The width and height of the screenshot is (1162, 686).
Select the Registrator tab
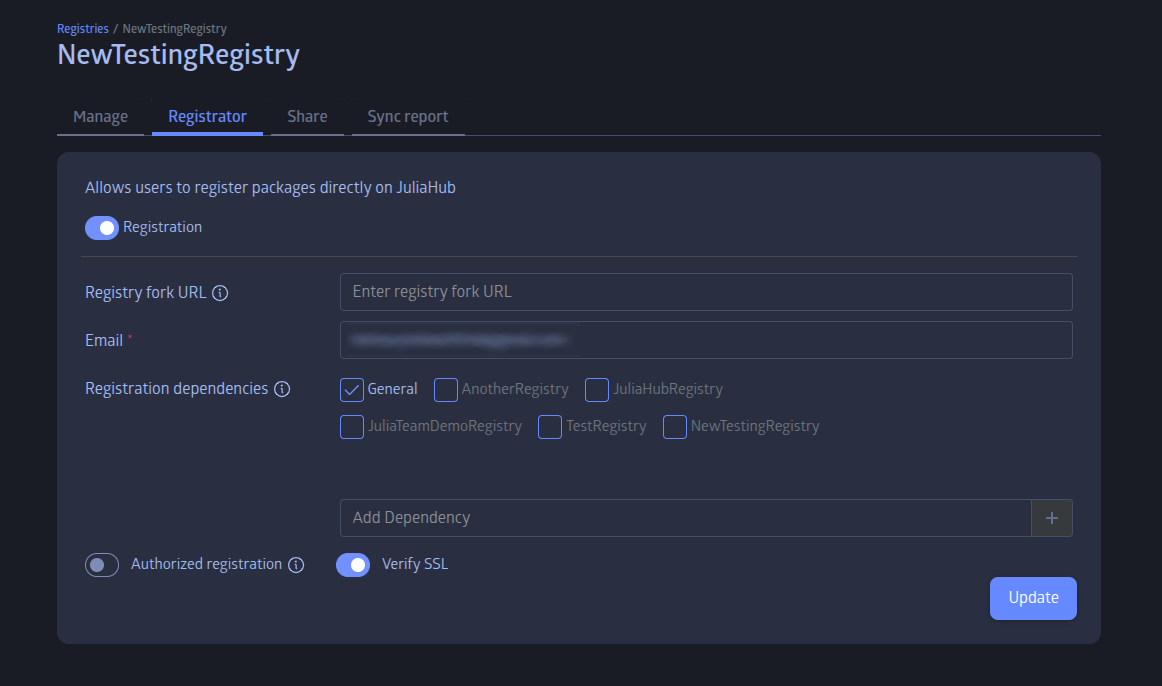[208, 117]
